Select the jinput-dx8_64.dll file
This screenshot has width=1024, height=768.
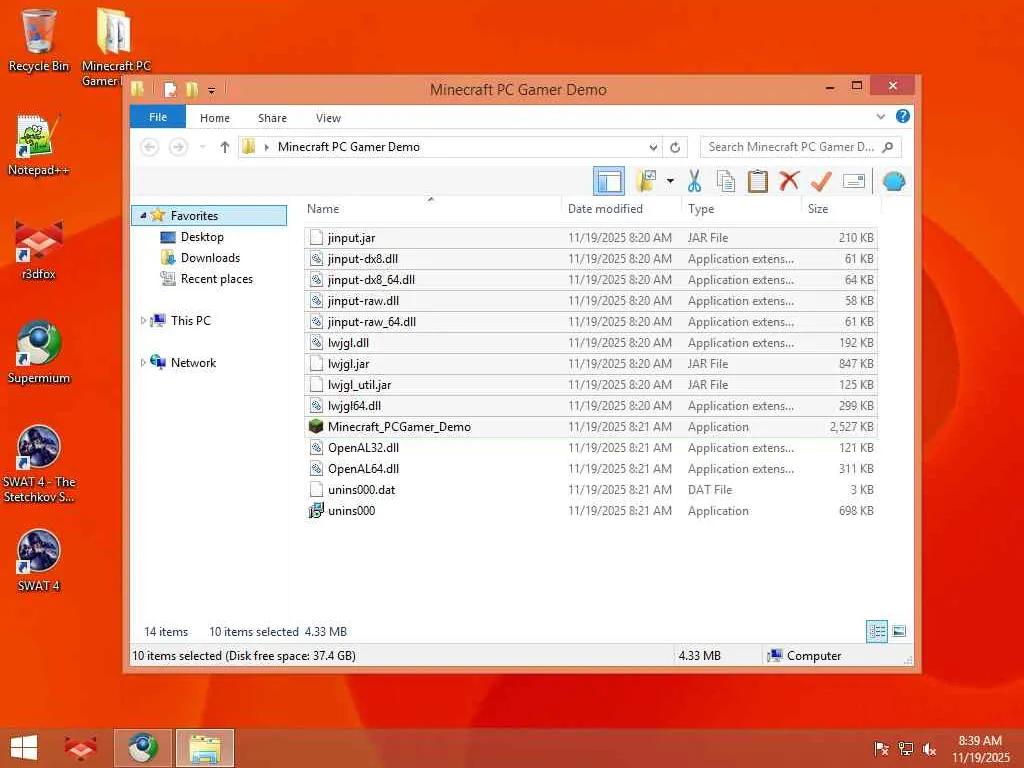pyautogui.click(x=590, y=280)
